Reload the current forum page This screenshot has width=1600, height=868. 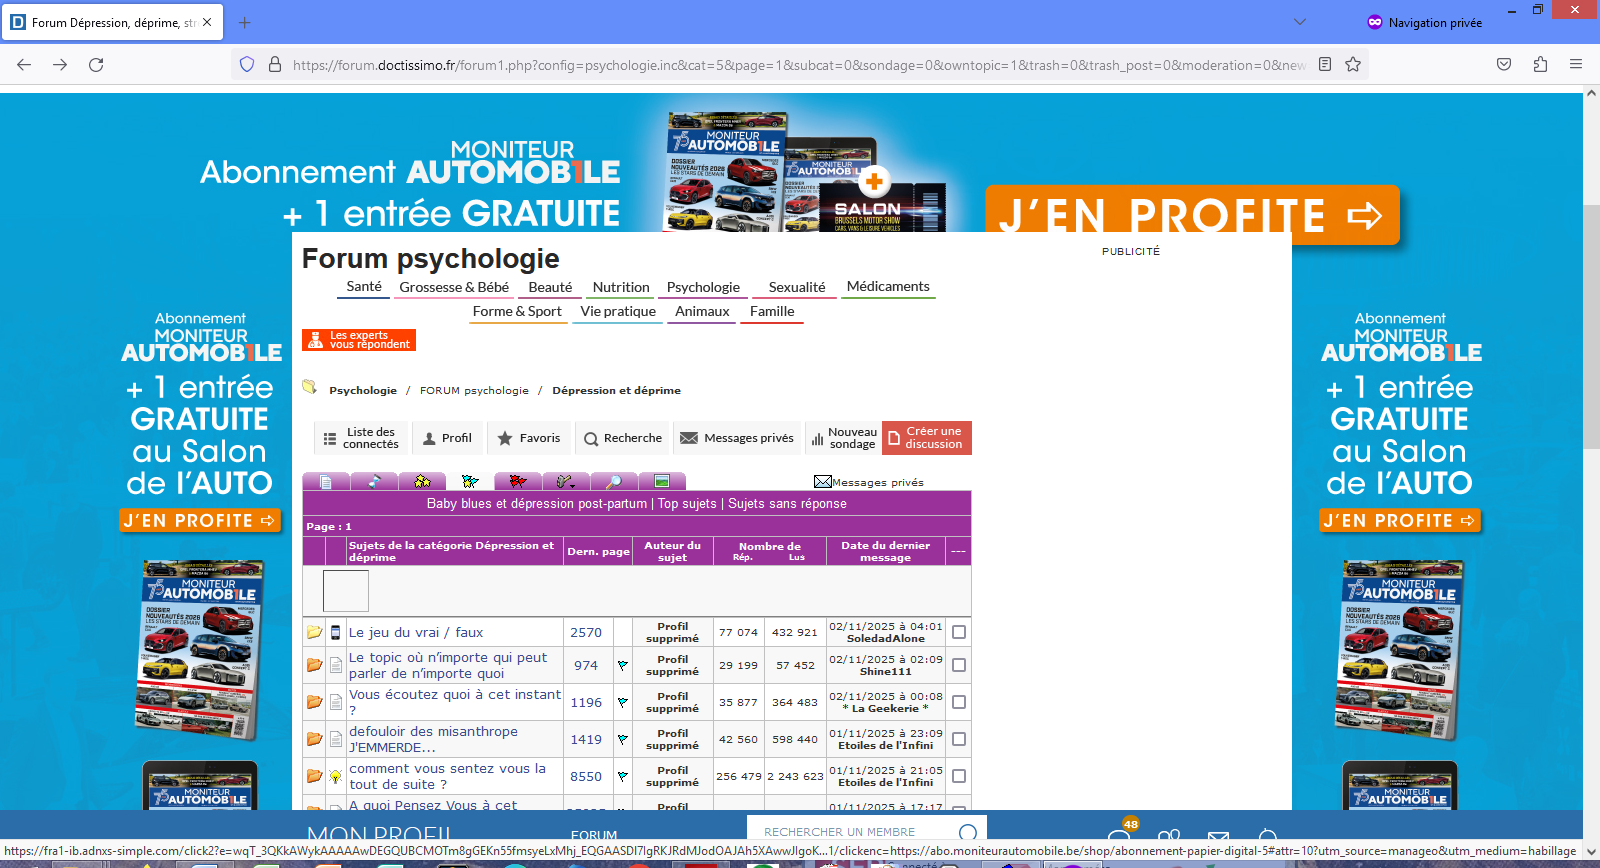(x=96, y=65)
